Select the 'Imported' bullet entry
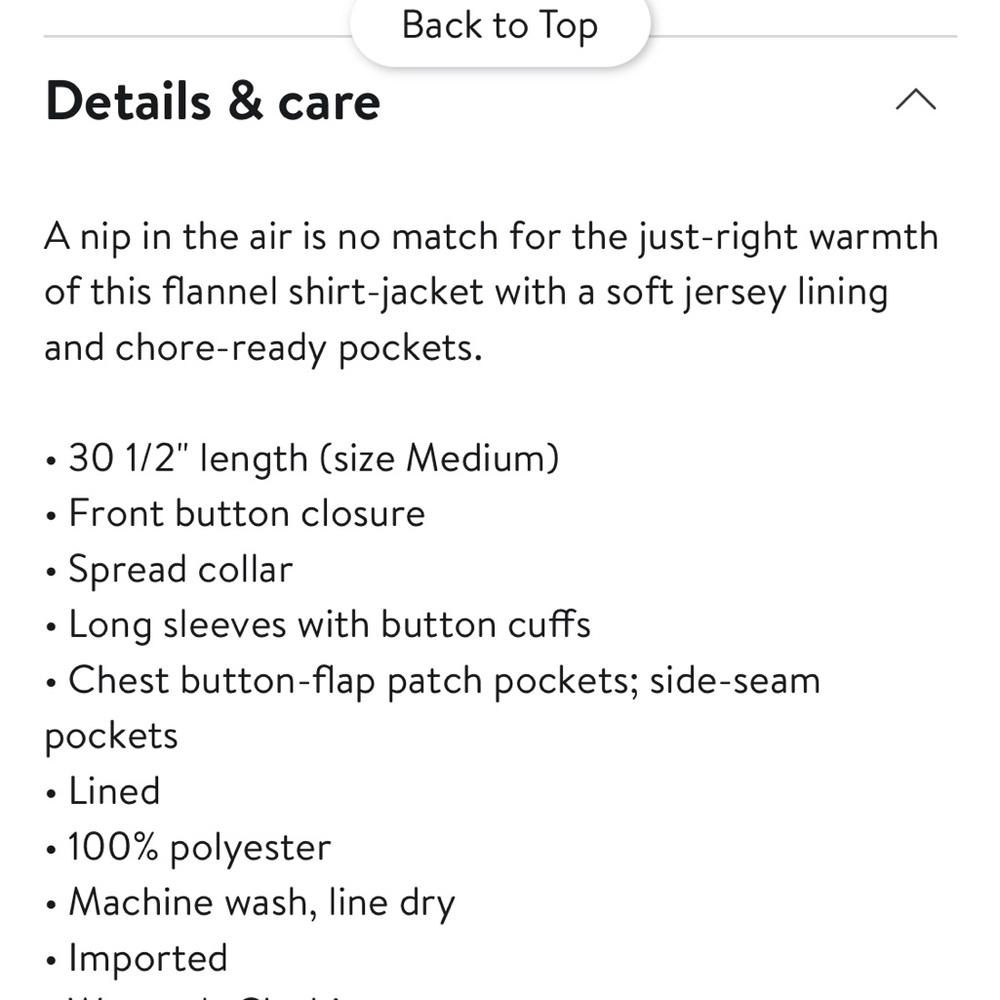The width and height of the screenshot is (1000, 1000). (x=146, y=957)
